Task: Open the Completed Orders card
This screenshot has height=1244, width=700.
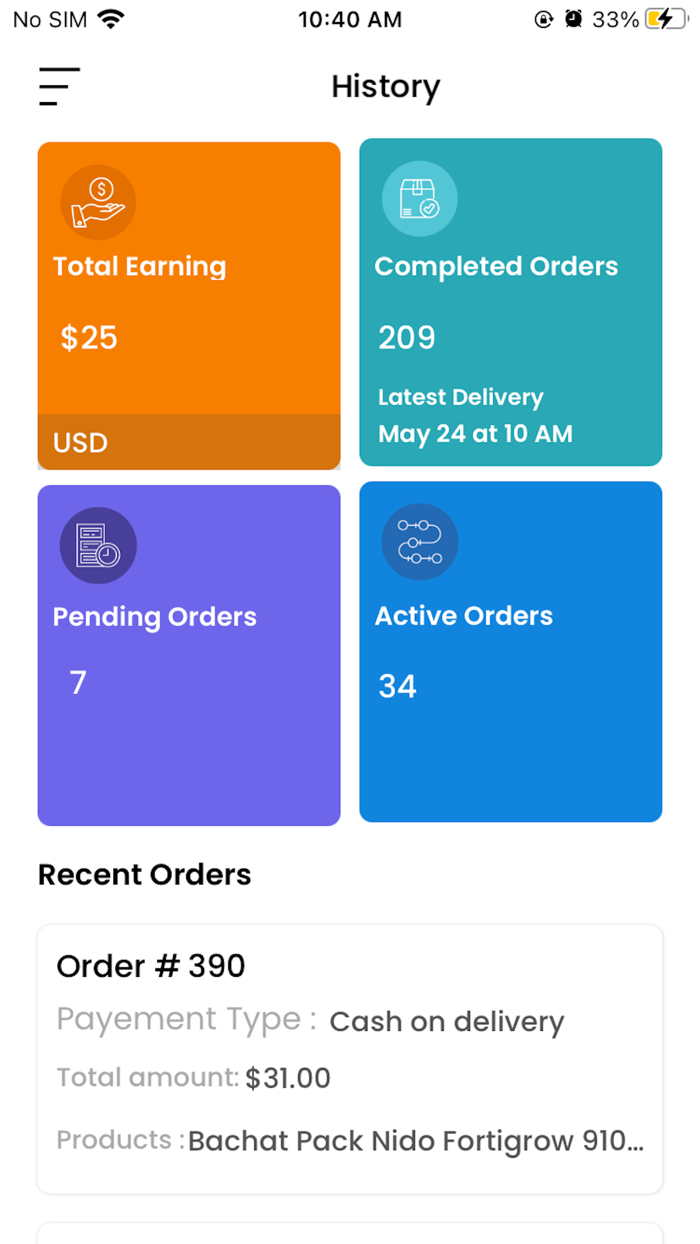Action: pyautogui.click(x=510, y=302)
